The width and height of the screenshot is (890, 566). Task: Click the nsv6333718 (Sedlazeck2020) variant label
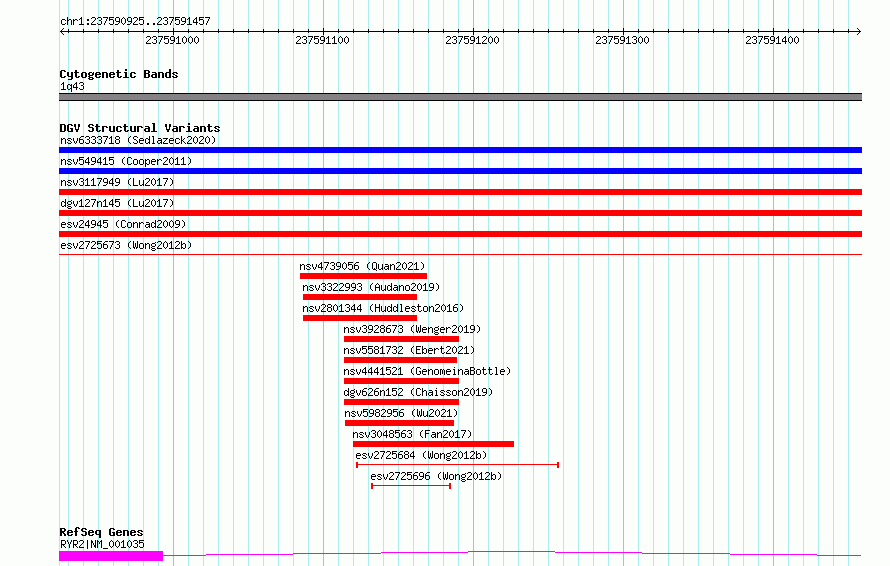(138, 140)
